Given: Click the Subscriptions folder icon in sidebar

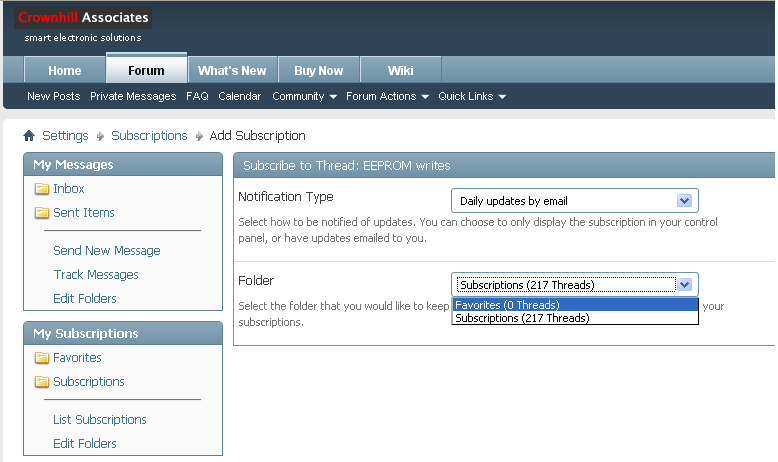Looking at the screenshot, I should pyautogui.click(x=42, y=382).
